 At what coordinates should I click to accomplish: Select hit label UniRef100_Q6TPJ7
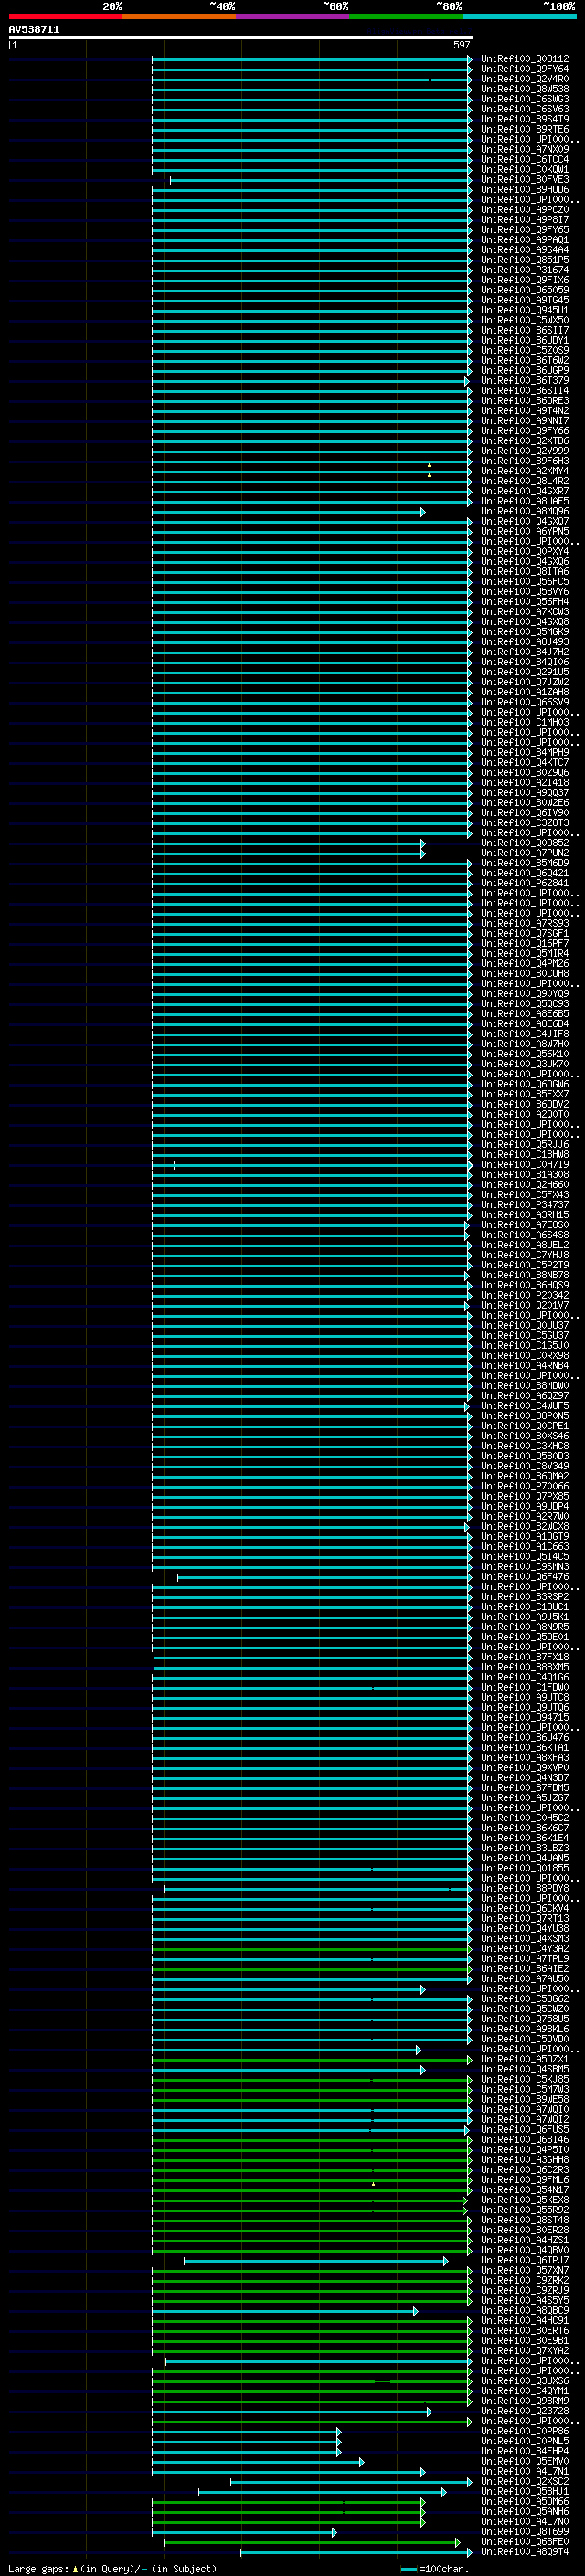point(525,2260)
